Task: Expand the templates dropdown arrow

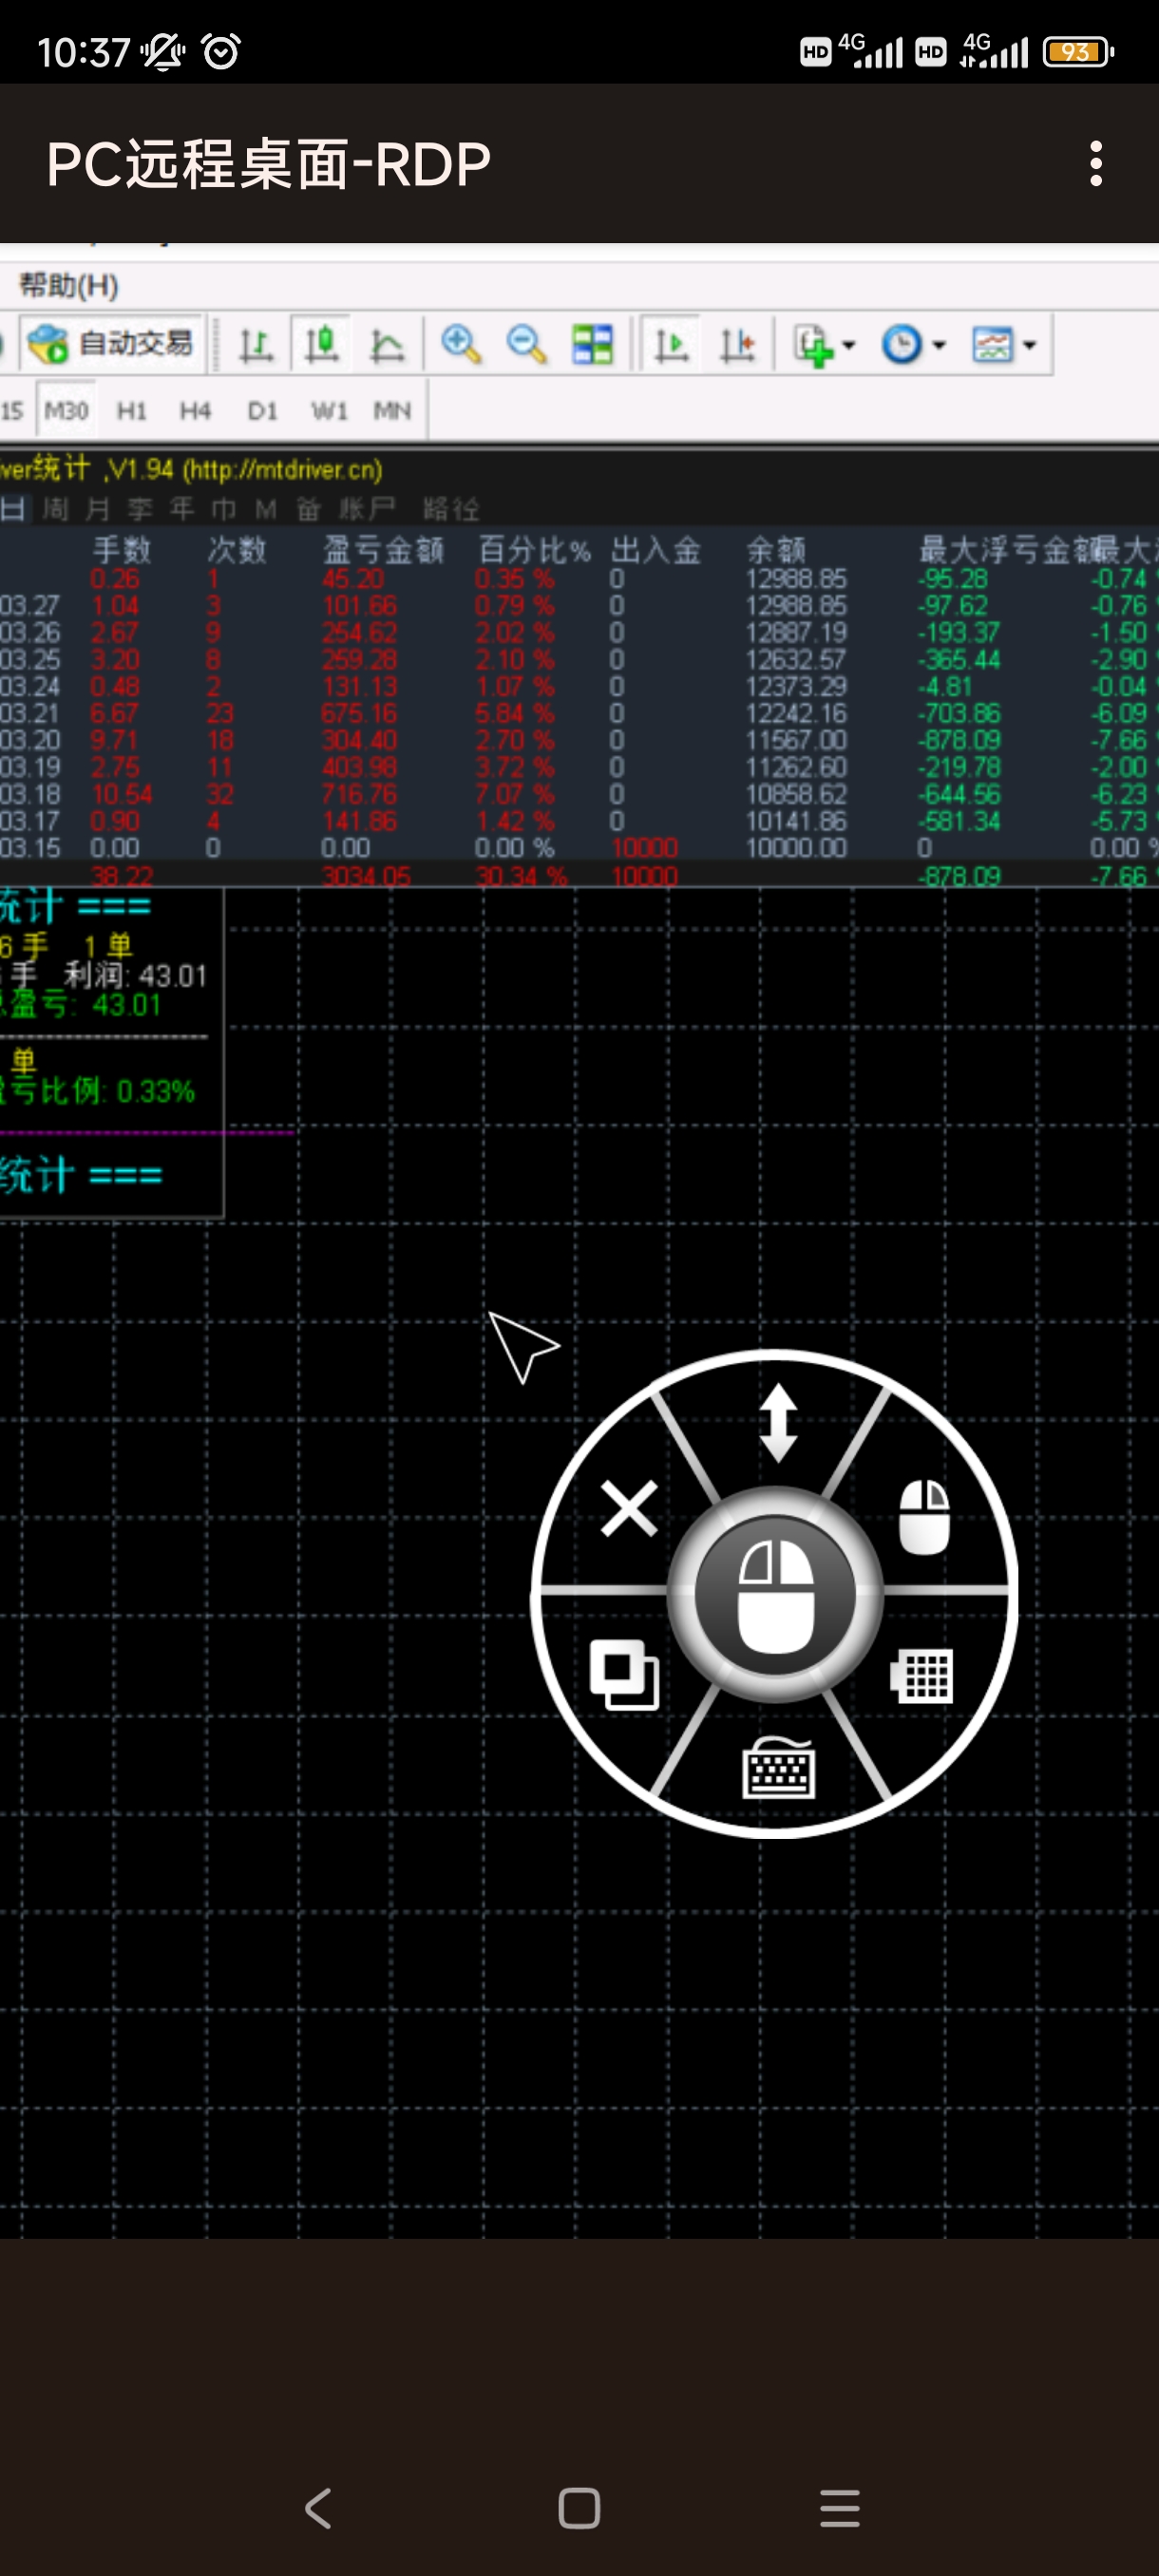Action: pyautogui.click(x=1029, y=346)
